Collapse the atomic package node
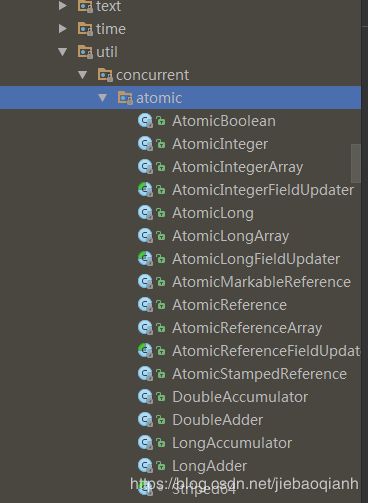The height and width of the screenshot is (503, 368). [x=103, y=98]
